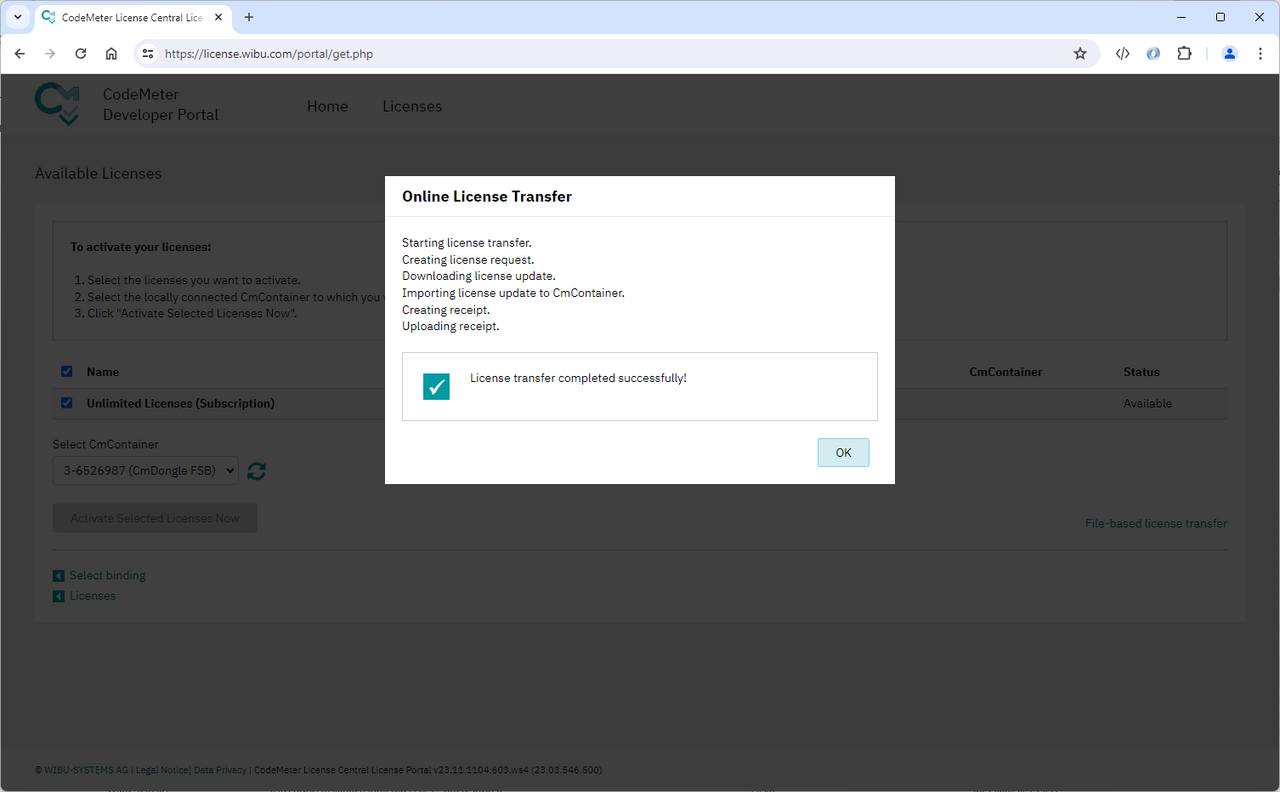This screenshot has height=792, width=1280.
Task: Click the Unlimited Licenses (Subscription) row name
Action: tap(181, 404)
